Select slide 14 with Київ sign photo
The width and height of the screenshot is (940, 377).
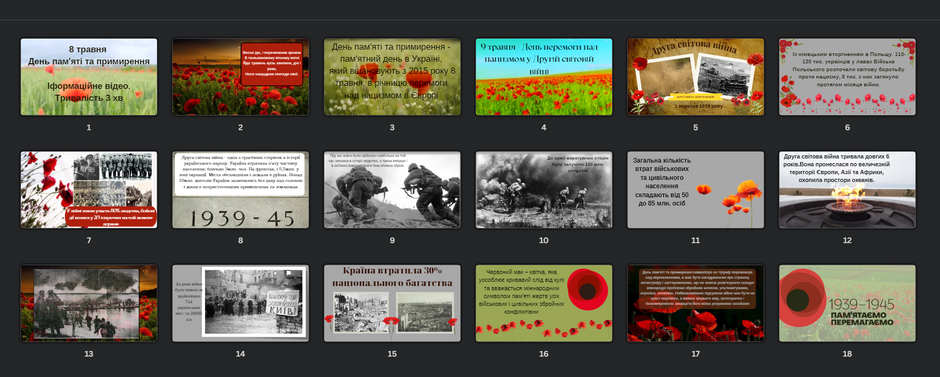pos(240,303)
